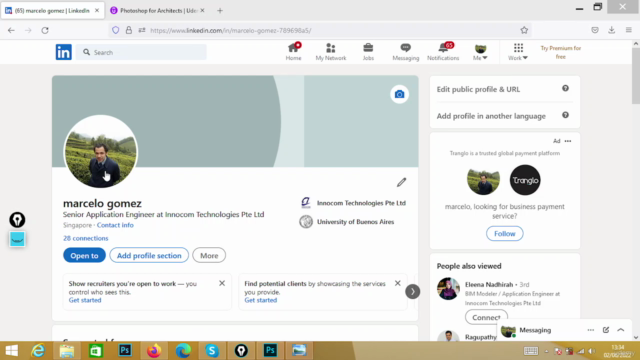This screenshot has width=640, height=360.
Task: Open Microsoft Edge from taskbar
Action: coord(183,351)
